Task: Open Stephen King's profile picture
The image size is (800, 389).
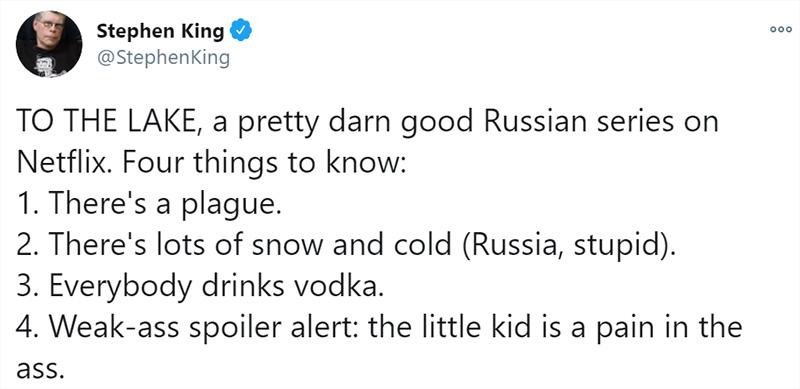Action: 49,44
